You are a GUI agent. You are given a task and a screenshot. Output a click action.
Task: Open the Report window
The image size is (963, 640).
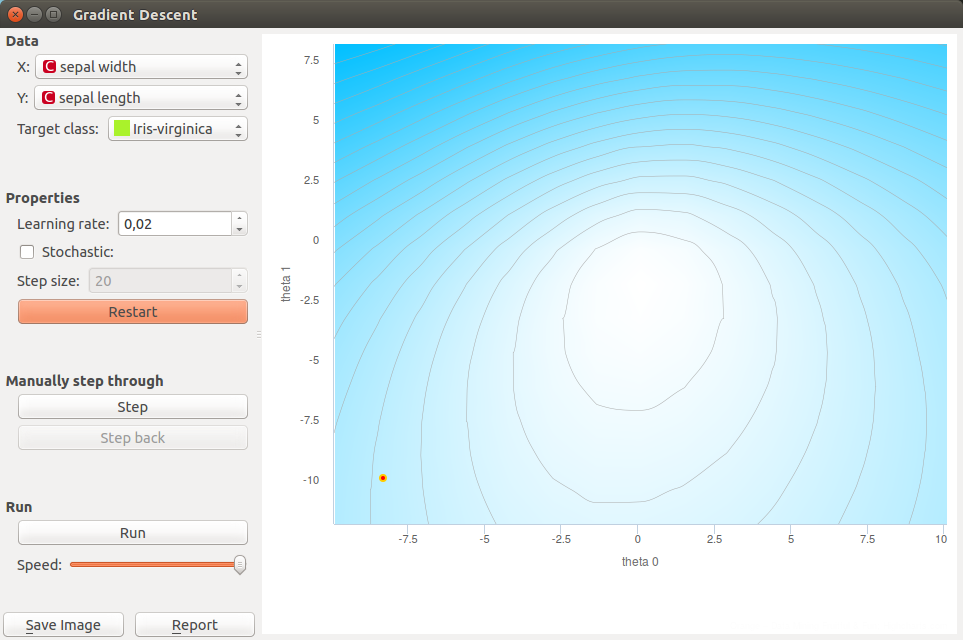pyautogui.click(x=194, y=624)
